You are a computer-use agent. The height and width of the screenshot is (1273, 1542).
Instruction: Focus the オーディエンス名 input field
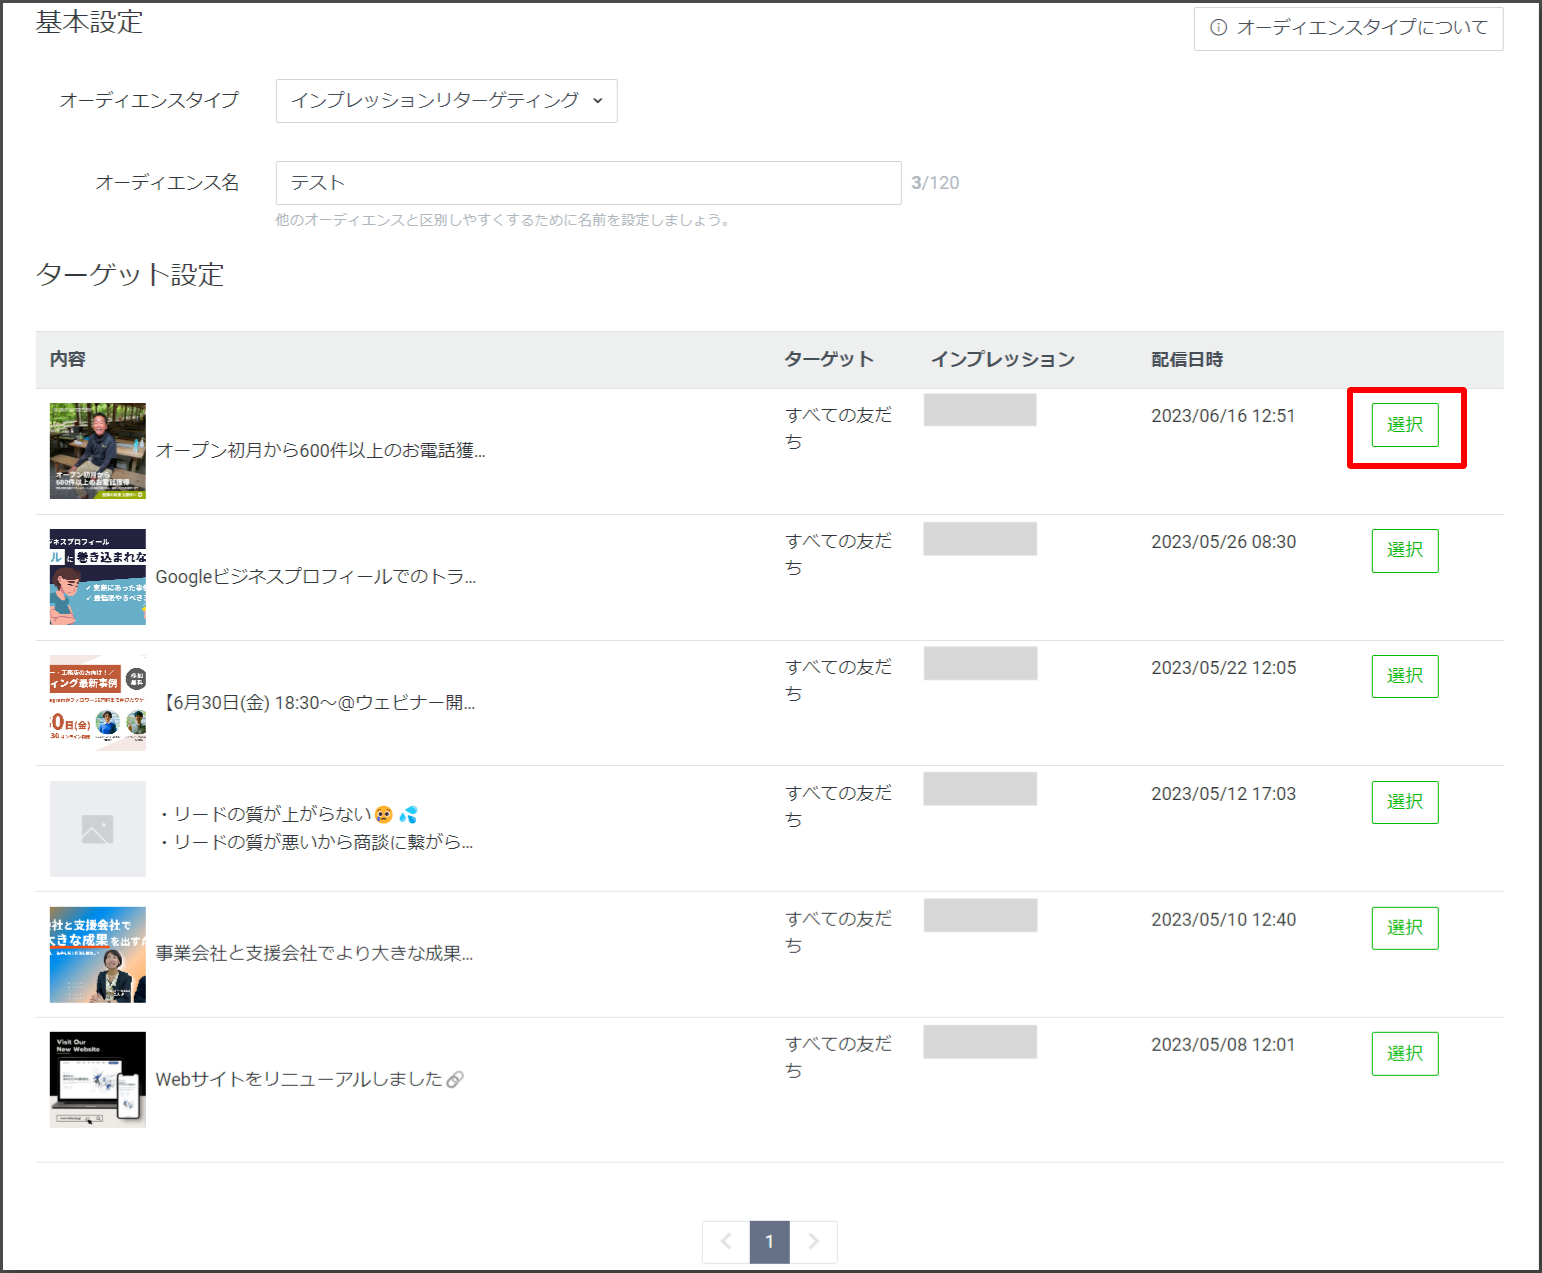[588, 183]
